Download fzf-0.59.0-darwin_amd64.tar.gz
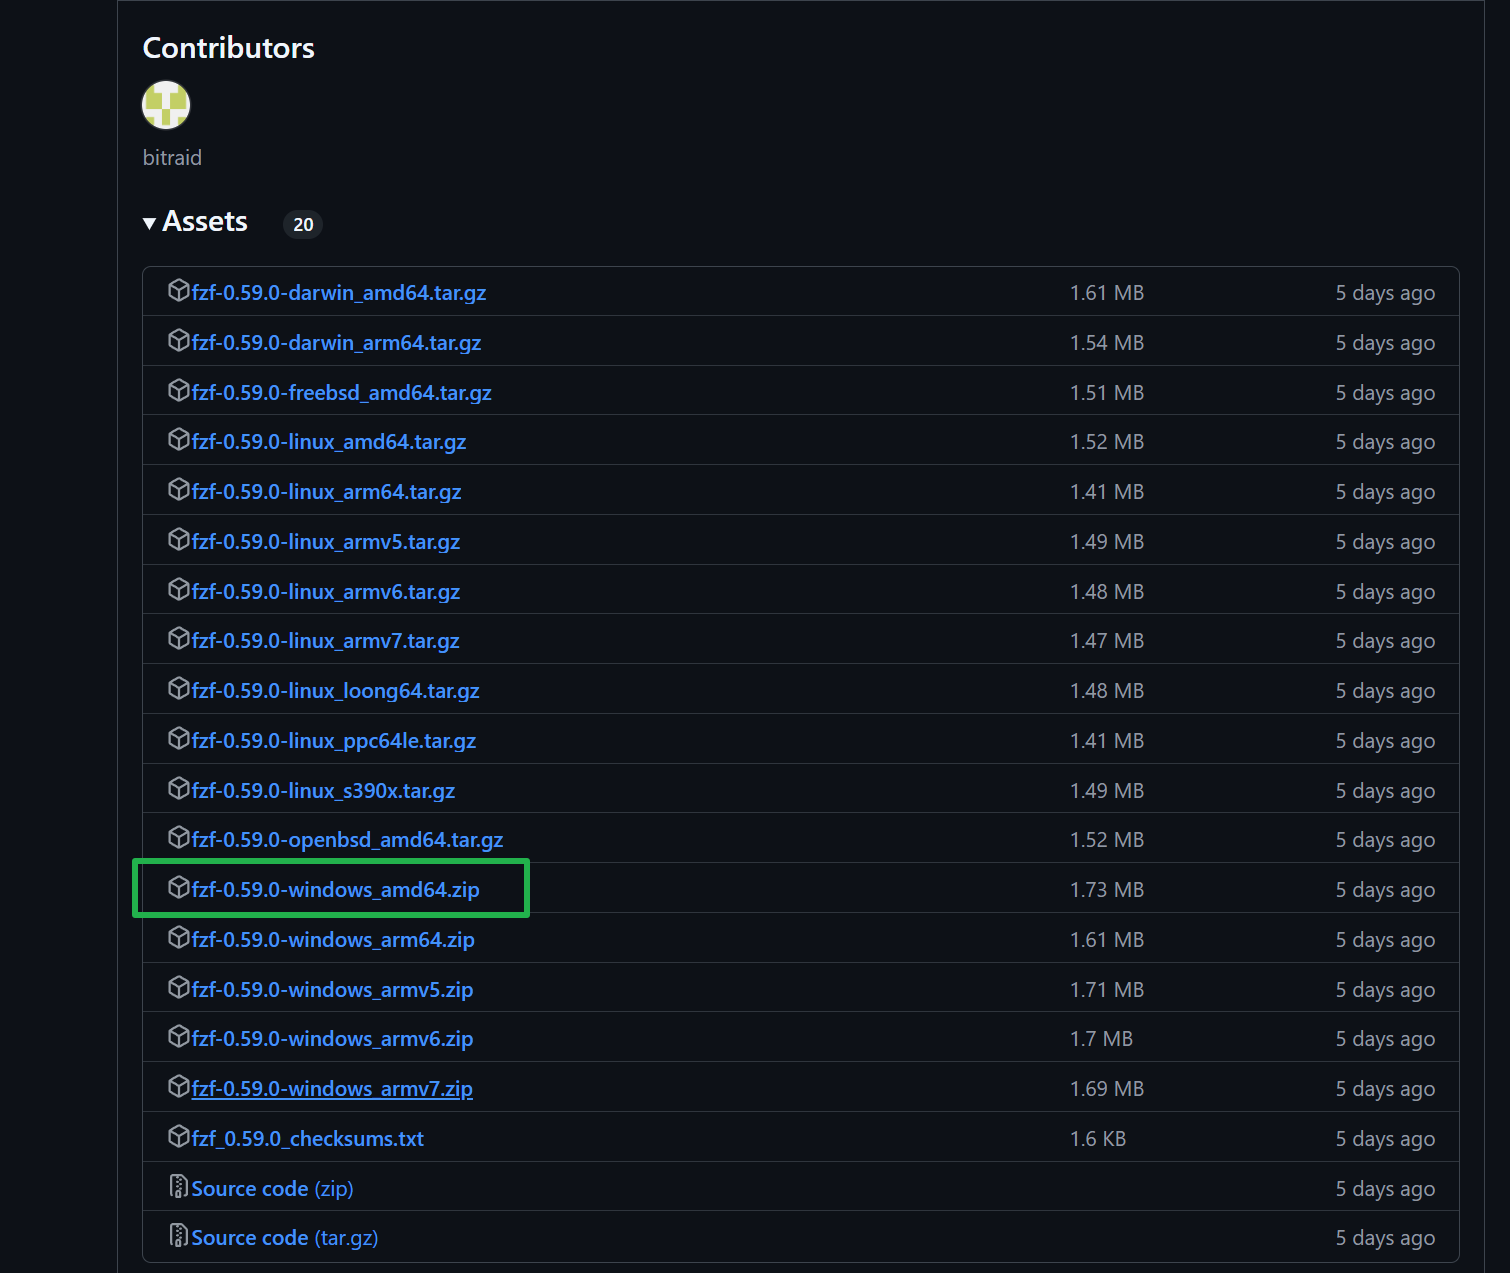This screenshot has width=1510, height=1273. [x=339, y=293]
